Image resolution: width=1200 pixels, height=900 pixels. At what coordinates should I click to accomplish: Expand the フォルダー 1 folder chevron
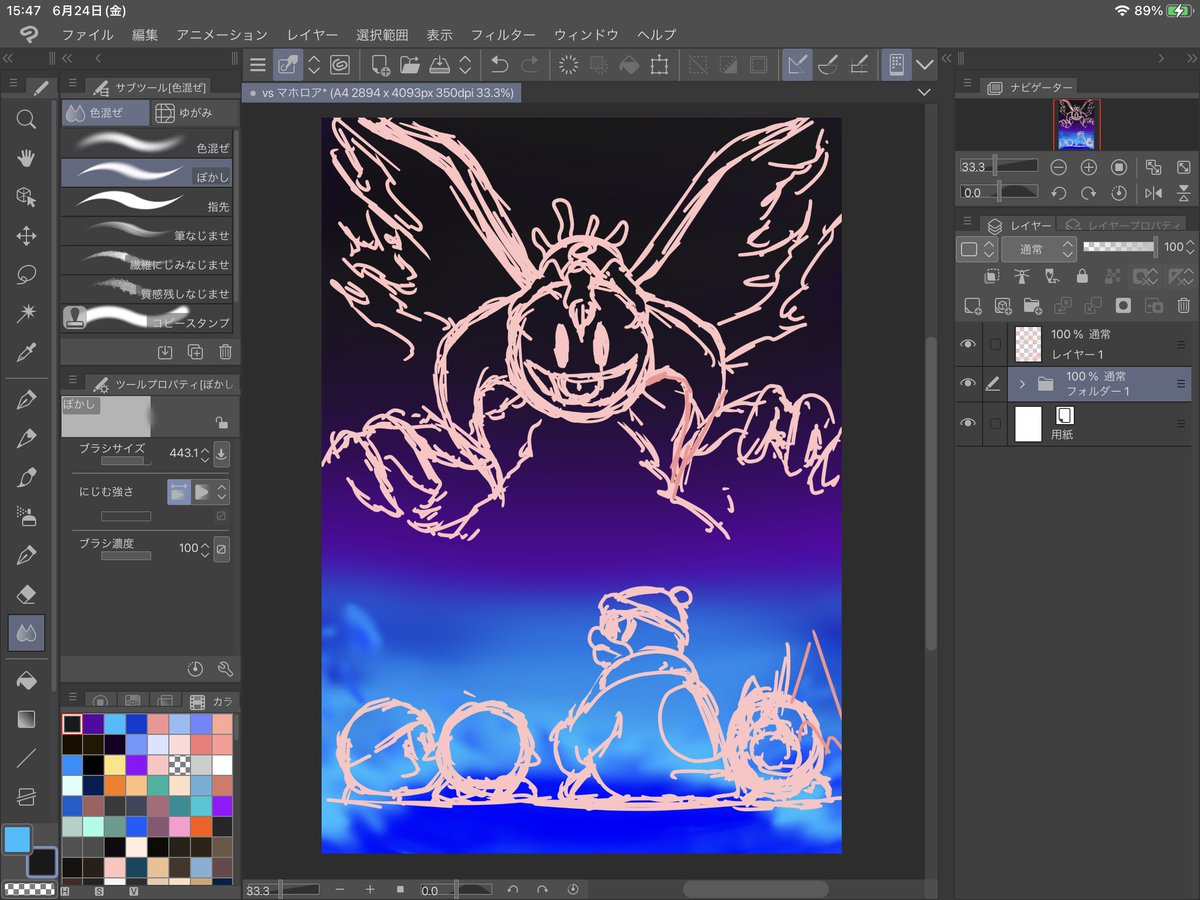(x=1022, y=384)
